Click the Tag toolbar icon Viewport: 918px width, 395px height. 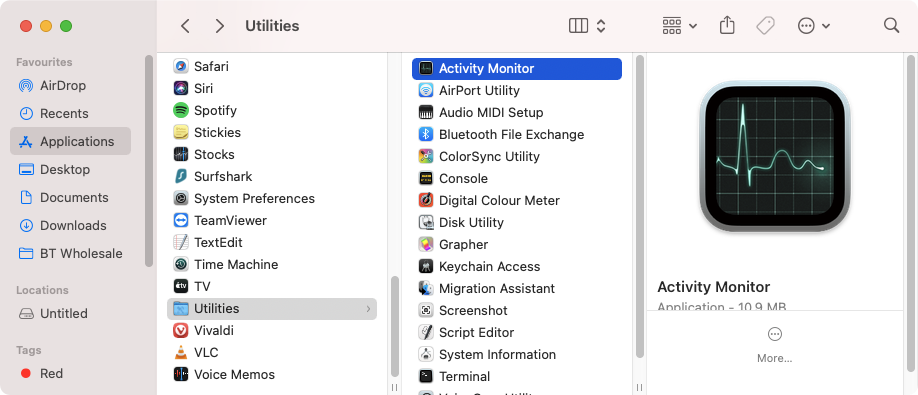coord(765,26)
